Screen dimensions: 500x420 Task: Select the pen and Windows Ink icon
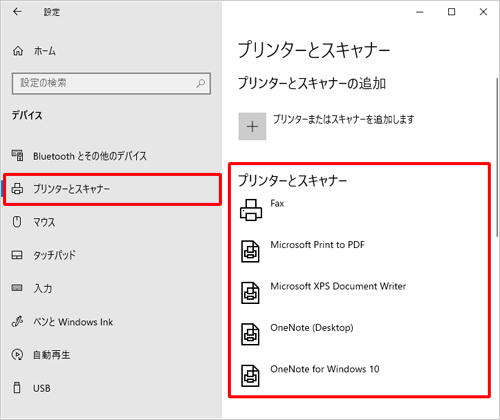[x=17, y=321]
